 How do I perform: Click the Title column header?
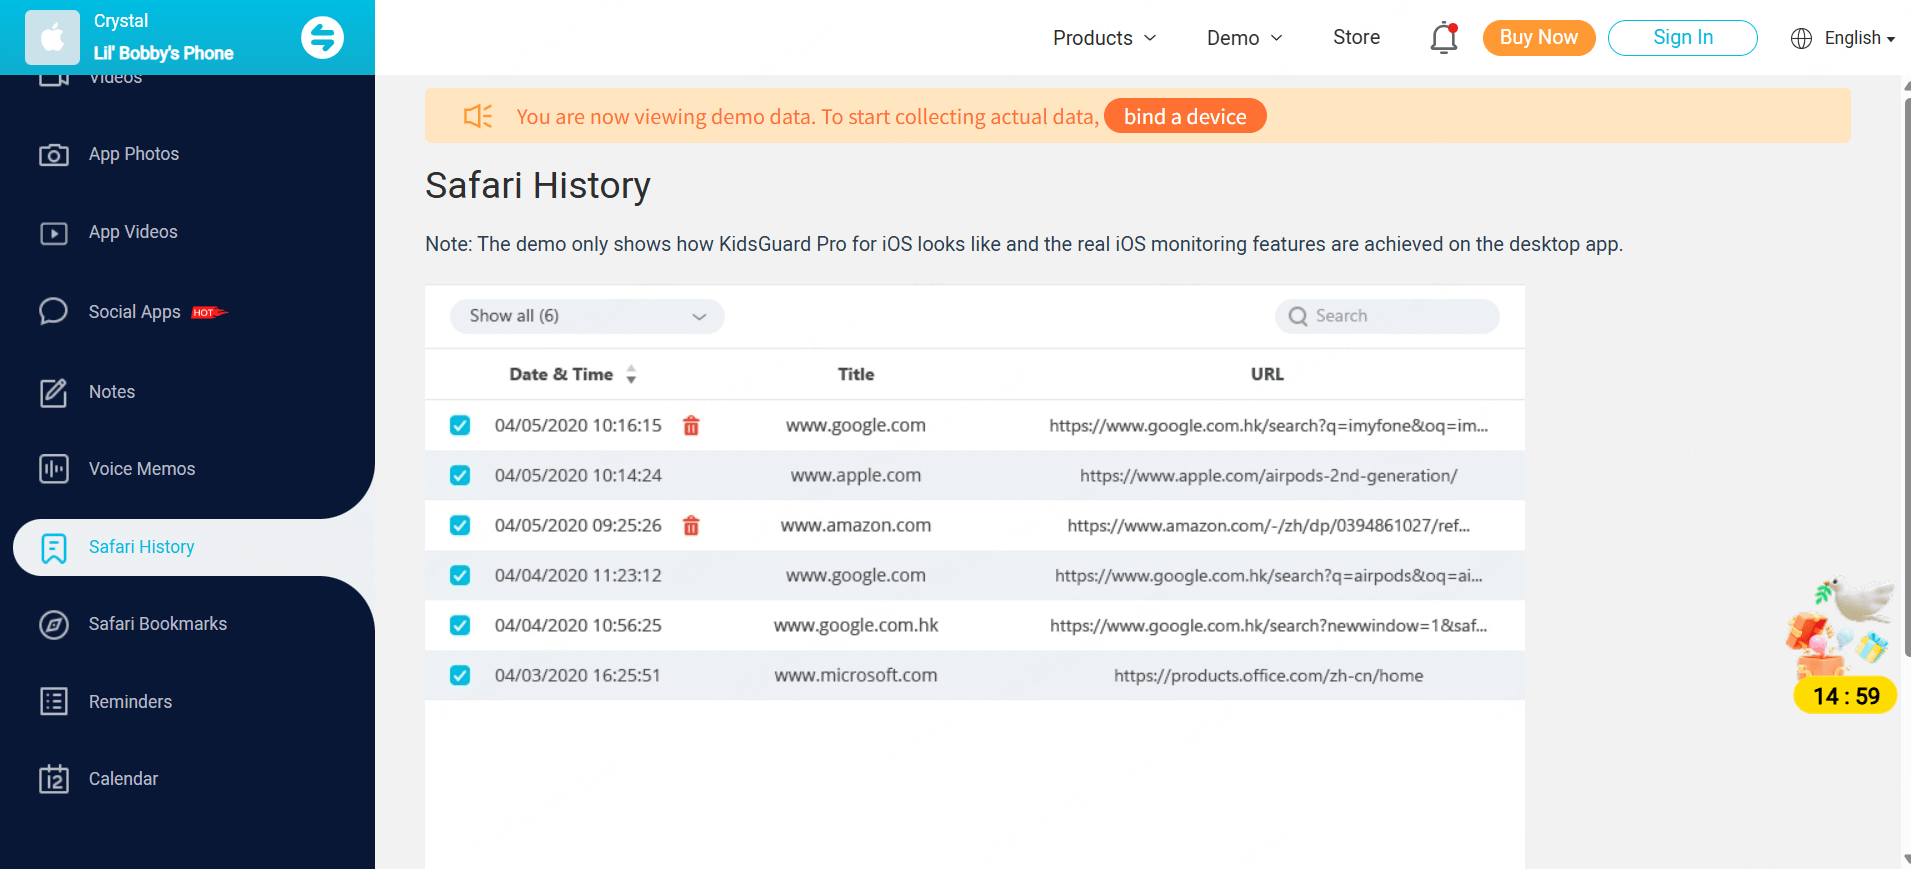pos(856,374)
